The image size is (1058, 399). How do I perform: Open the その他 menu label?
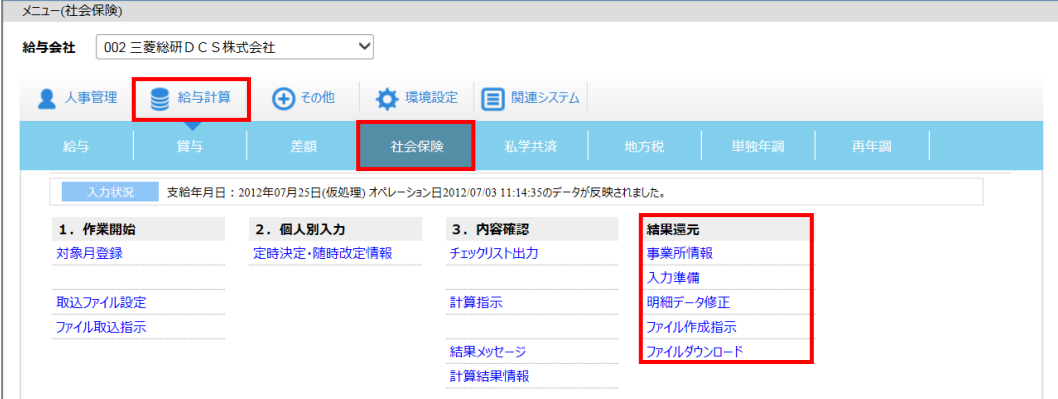(317, 99)
